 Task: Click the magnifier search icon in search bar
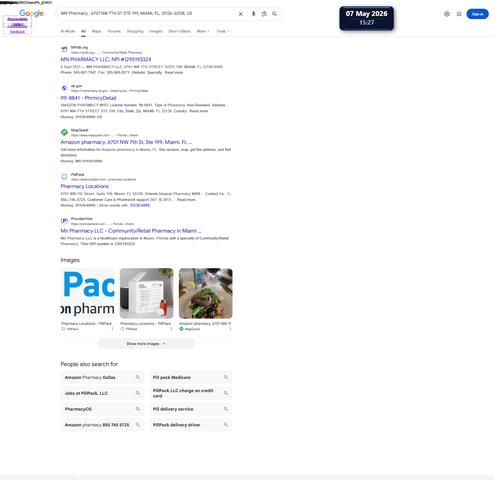[274, 14]
